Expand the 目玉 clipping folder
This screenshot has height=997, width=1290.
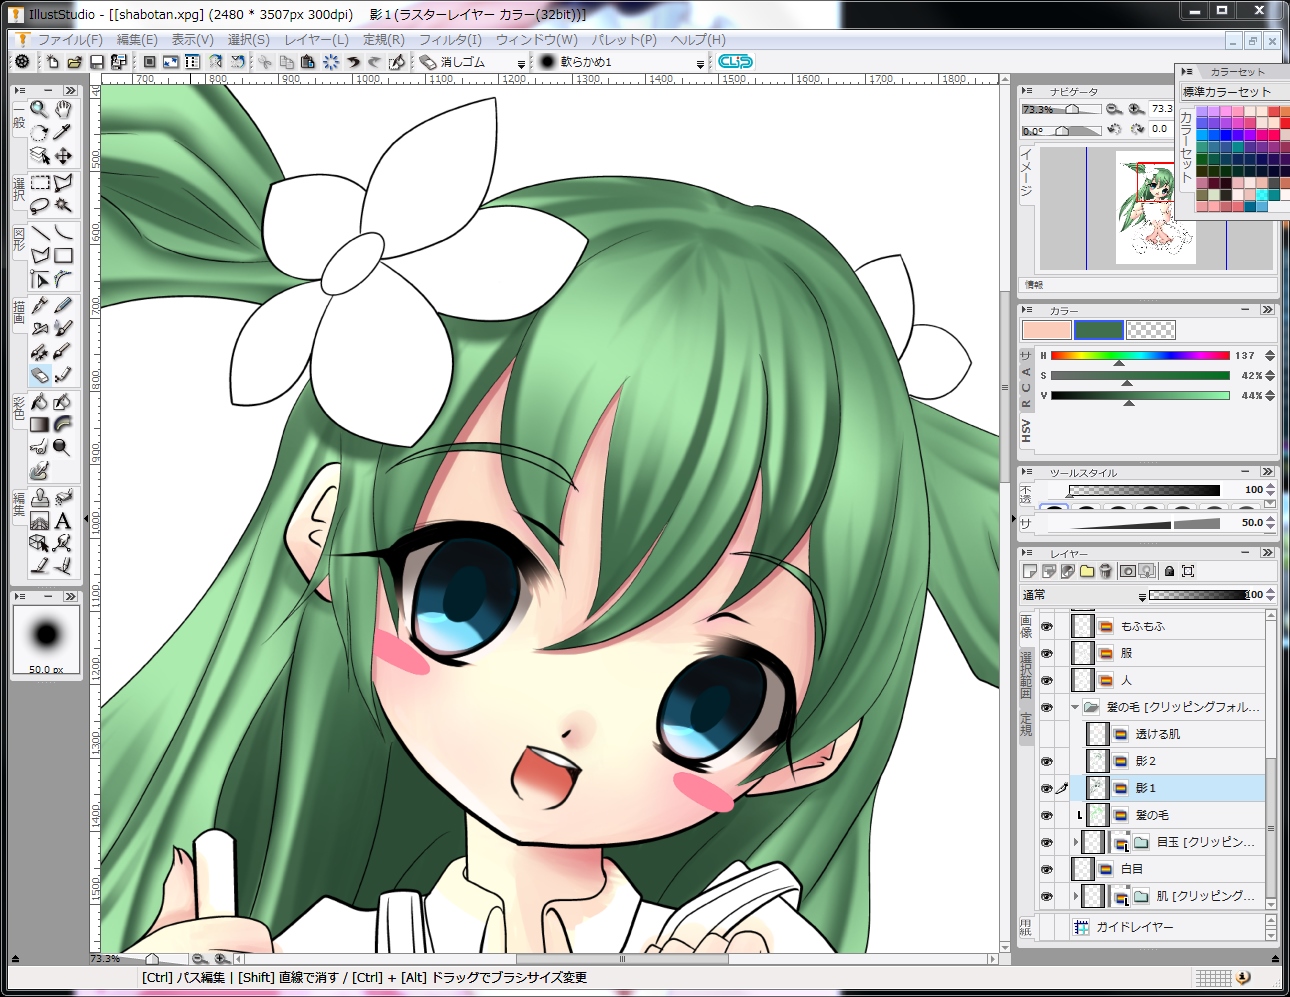point(1076,842)
